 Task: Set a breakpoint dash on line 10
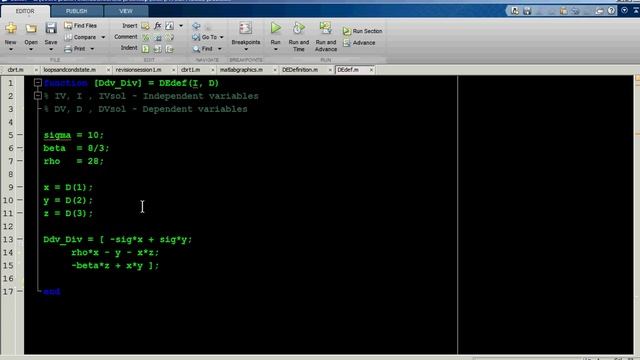pyautogui.click(x=20, y=200)
